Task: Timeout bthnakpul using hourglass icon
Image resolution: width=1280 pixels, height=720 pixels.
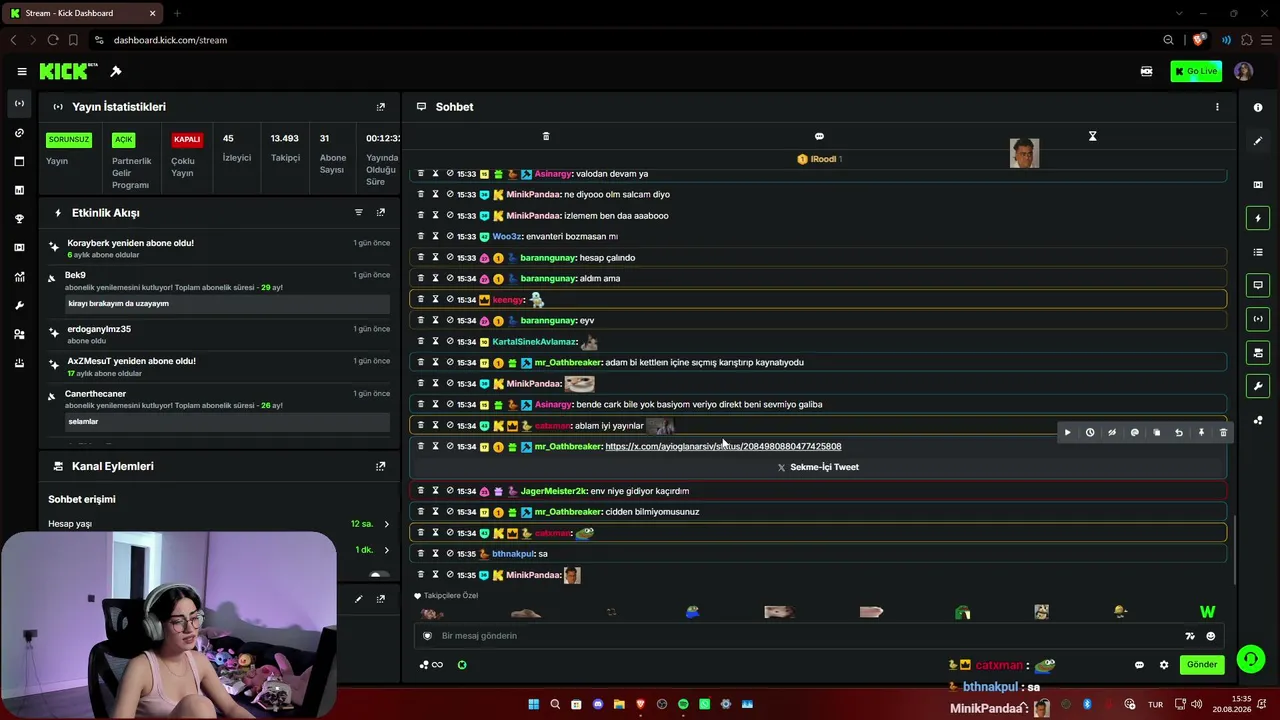Action: (435, 554)
